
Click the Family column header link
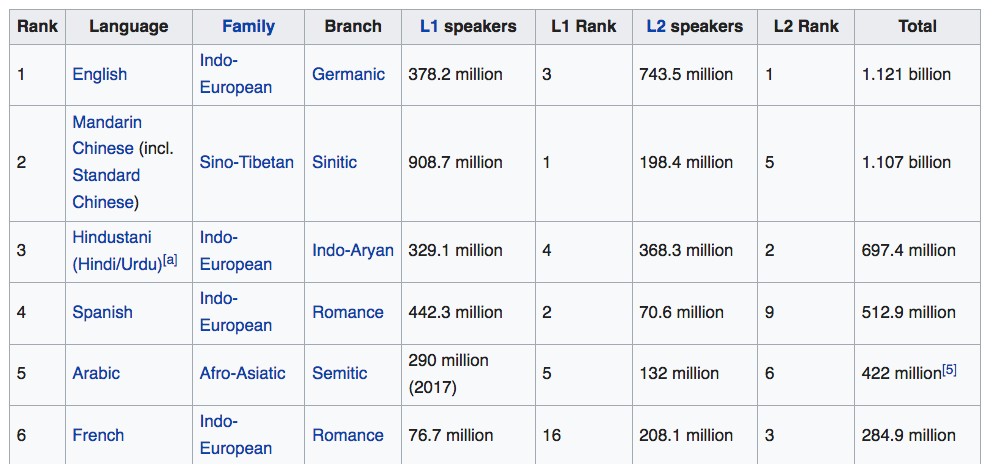point(248,26)
